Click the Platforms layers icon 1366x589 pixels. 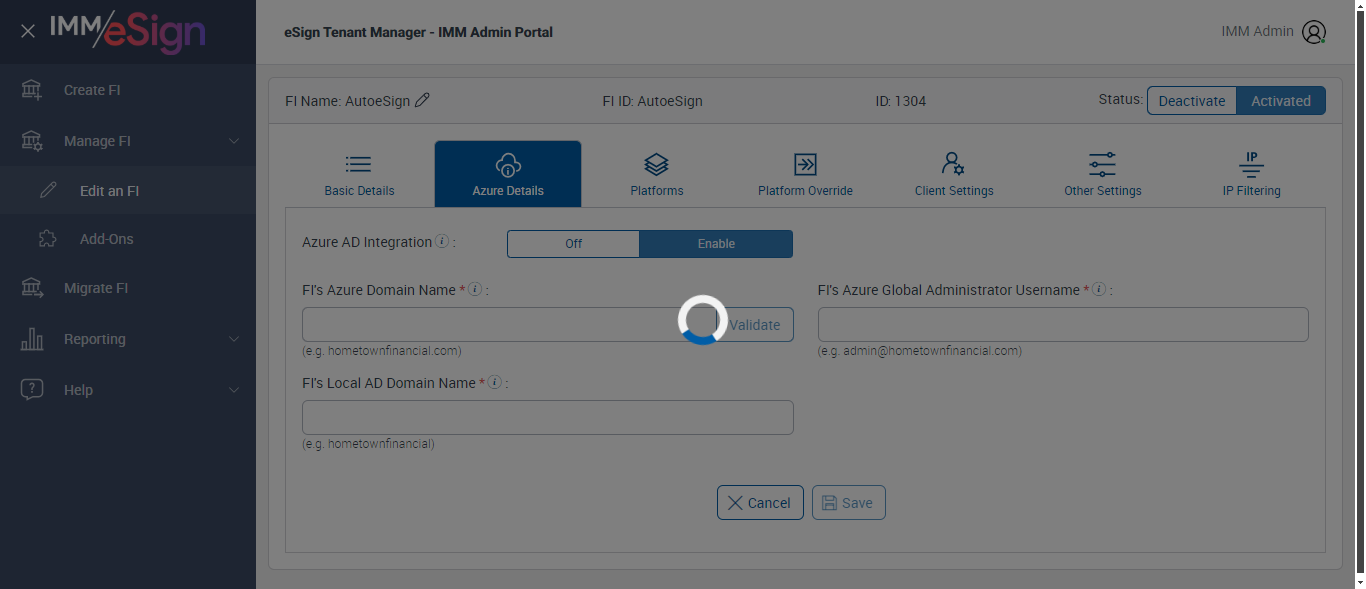[x=656, y=164]
